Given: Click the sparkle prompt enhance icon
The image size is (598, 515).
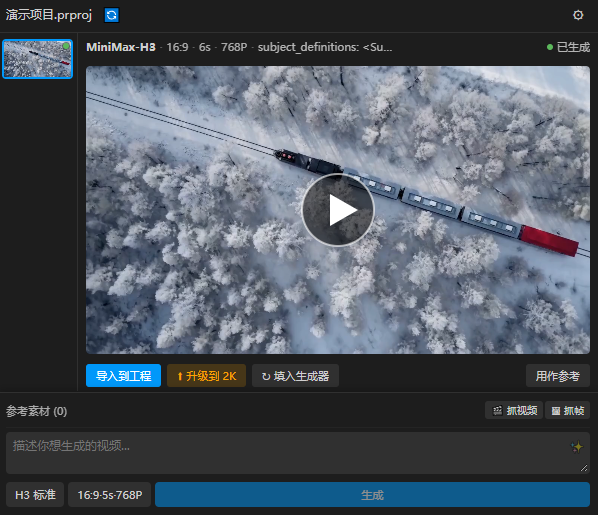Looking at the screenshot, I should [577, 446].
